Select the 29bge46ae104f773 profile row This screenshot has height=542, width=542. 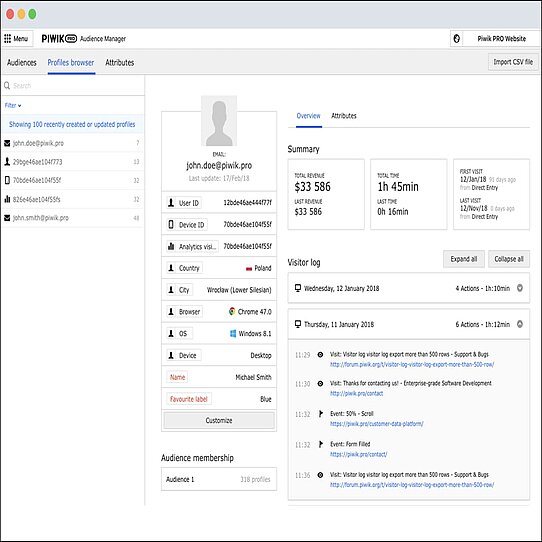[x=73, y=161]
